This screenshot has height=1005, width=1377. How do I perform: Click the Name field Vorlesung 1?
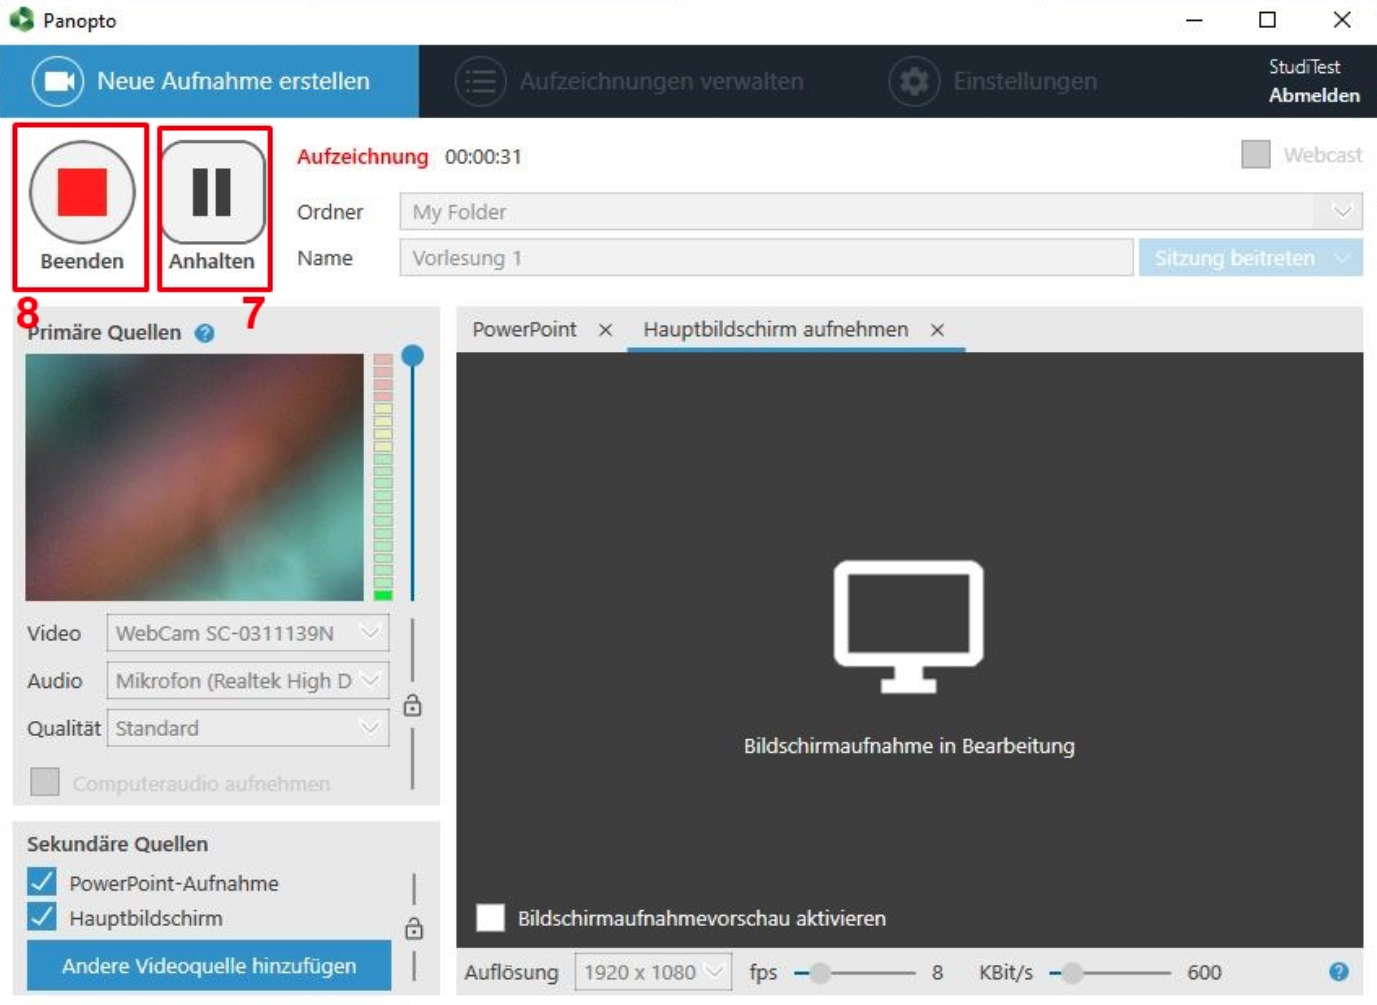[x=766, y=258]
